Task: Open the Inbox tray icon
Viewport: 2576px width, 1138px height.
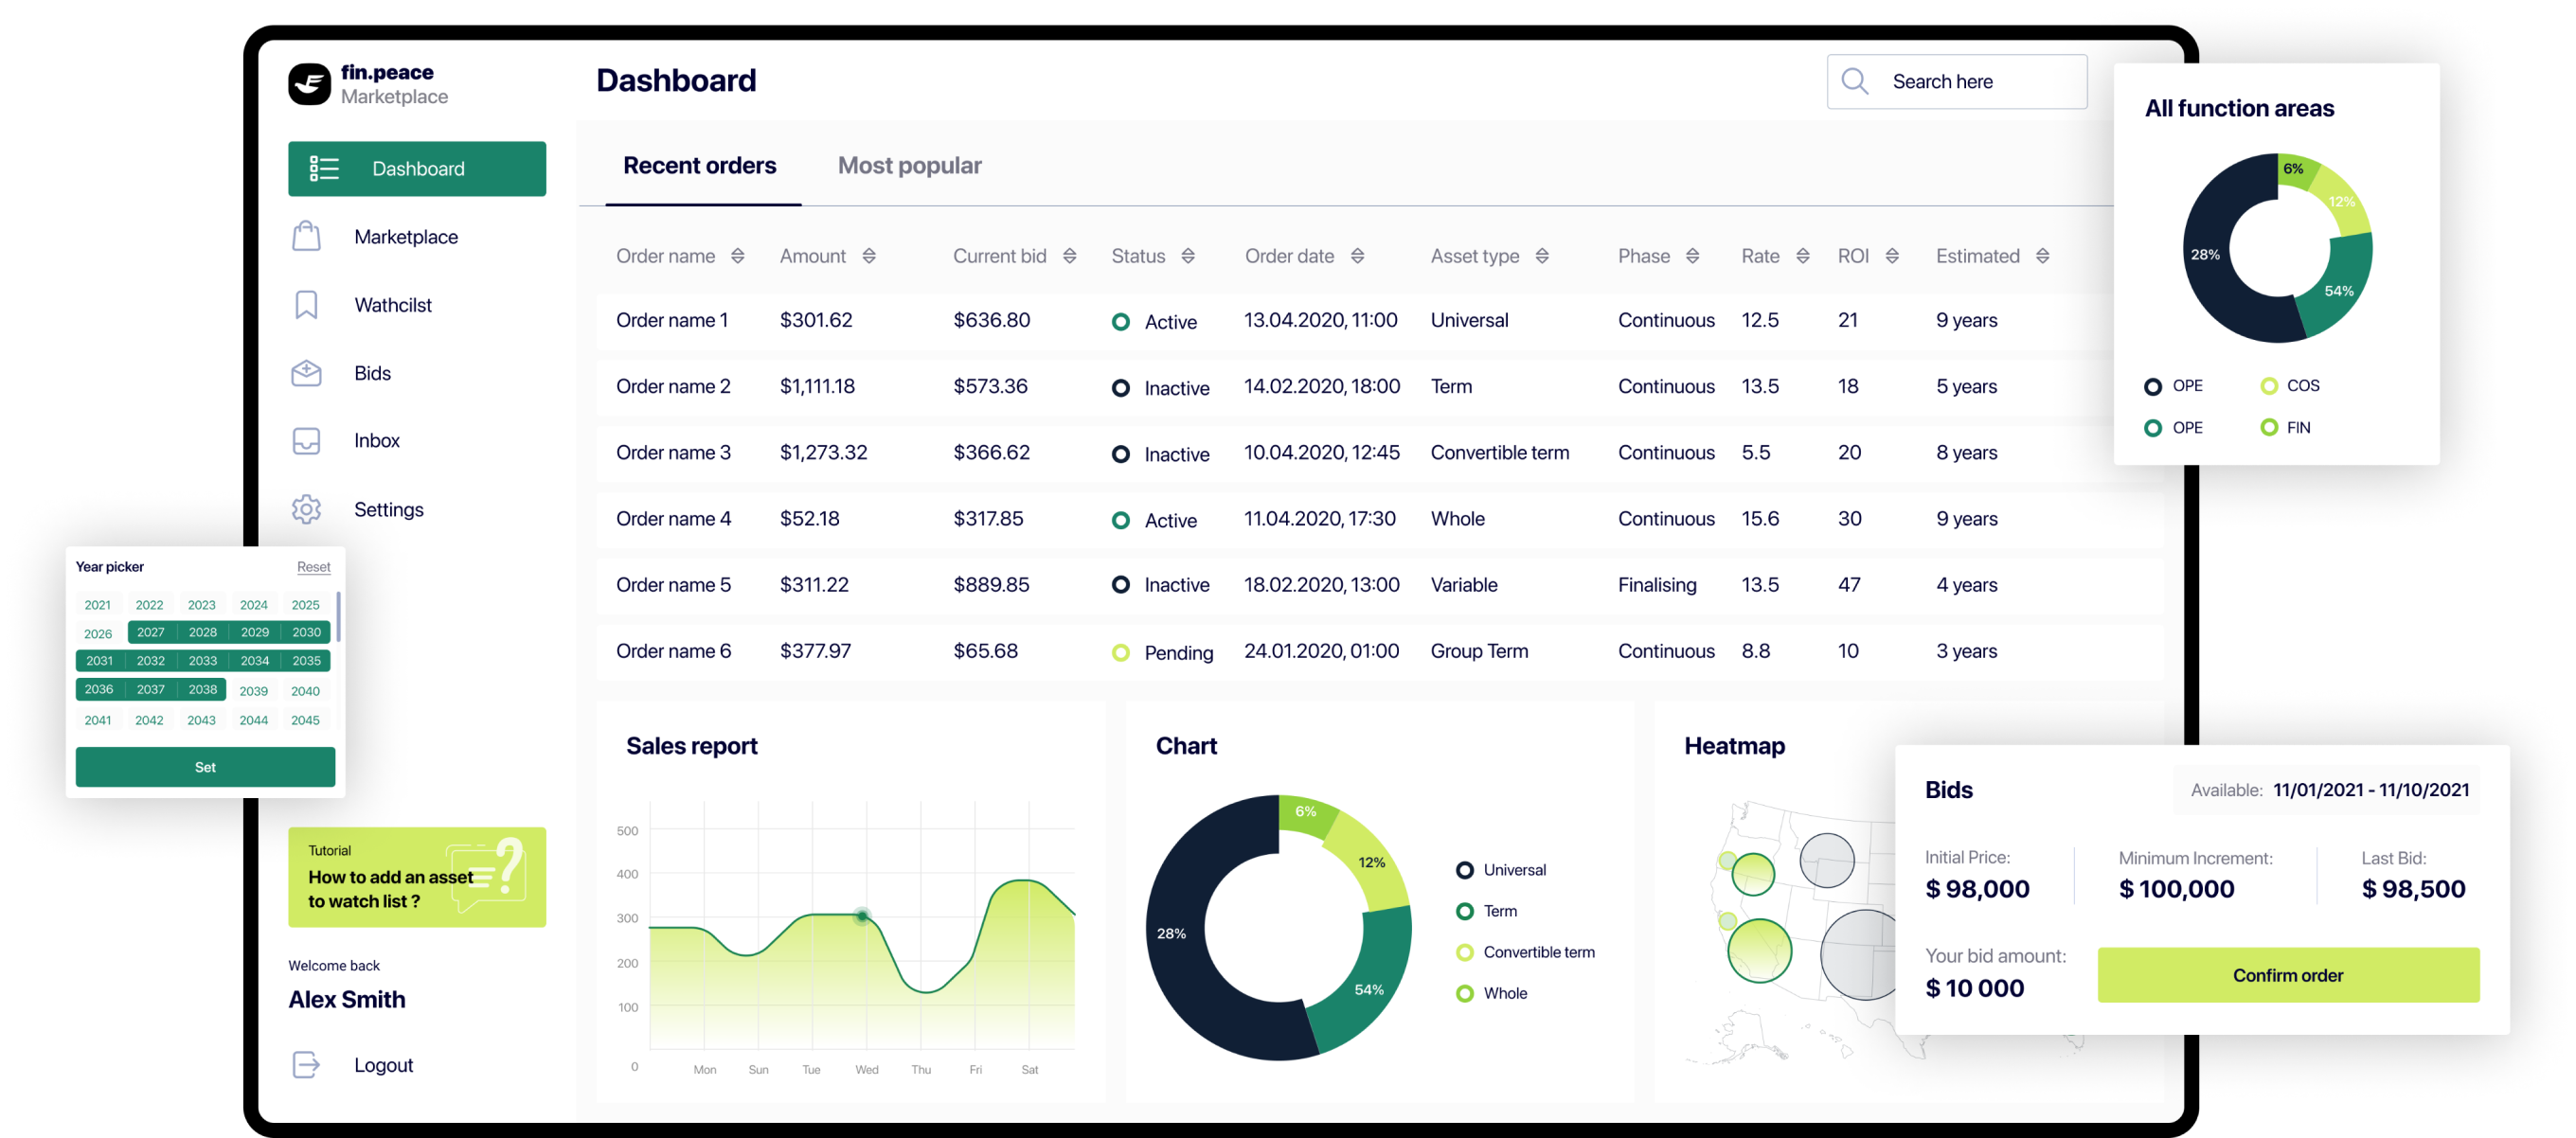Action: point(306,441)
